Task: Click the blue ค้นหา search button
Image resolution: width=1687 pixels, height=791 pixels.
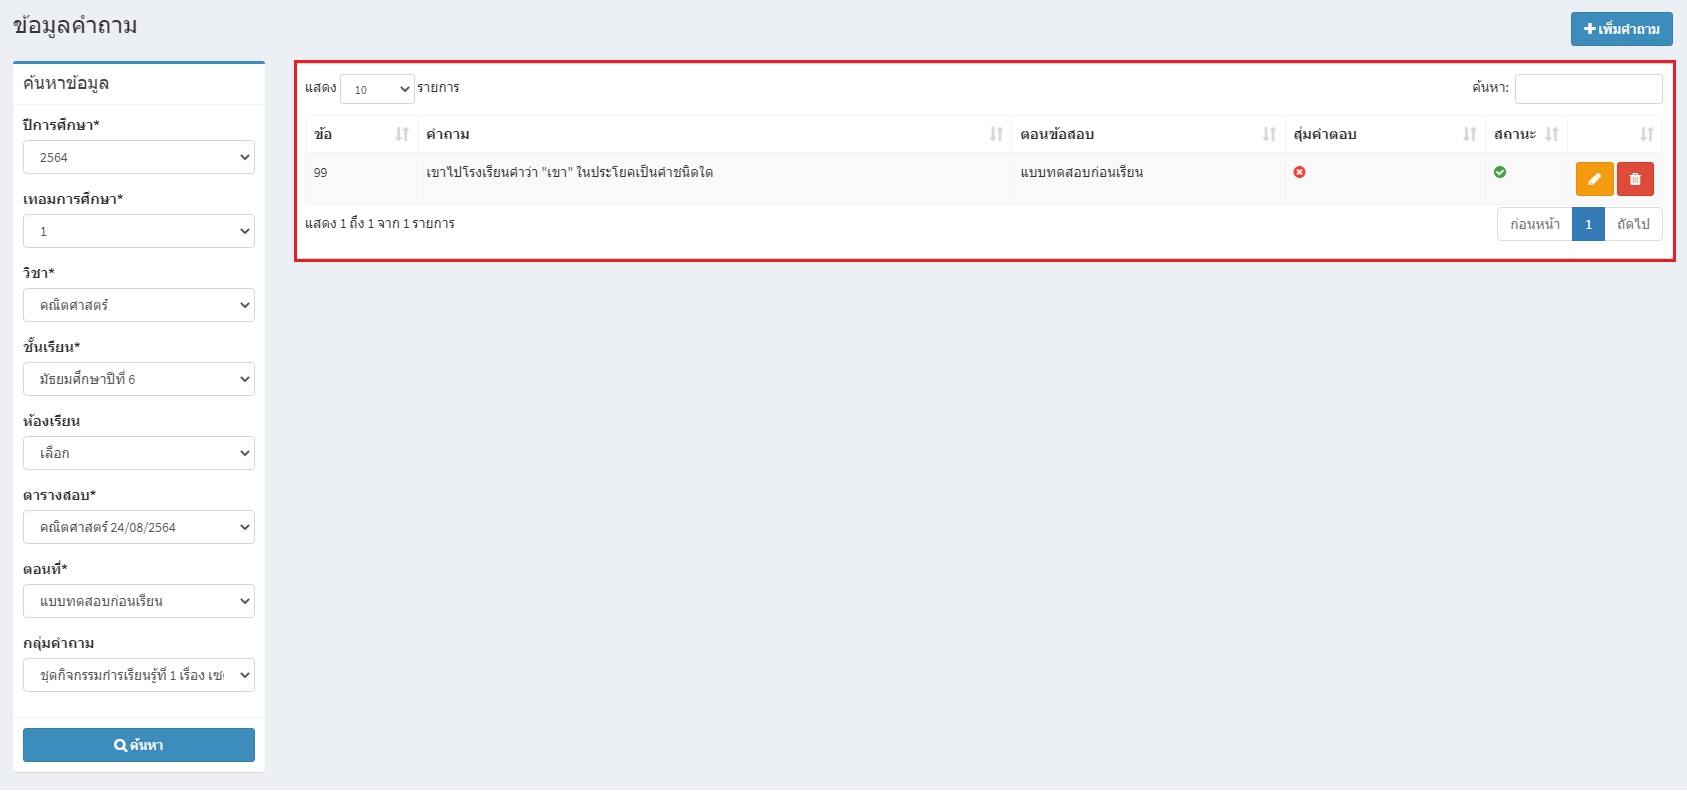Action: click(139, 745)
